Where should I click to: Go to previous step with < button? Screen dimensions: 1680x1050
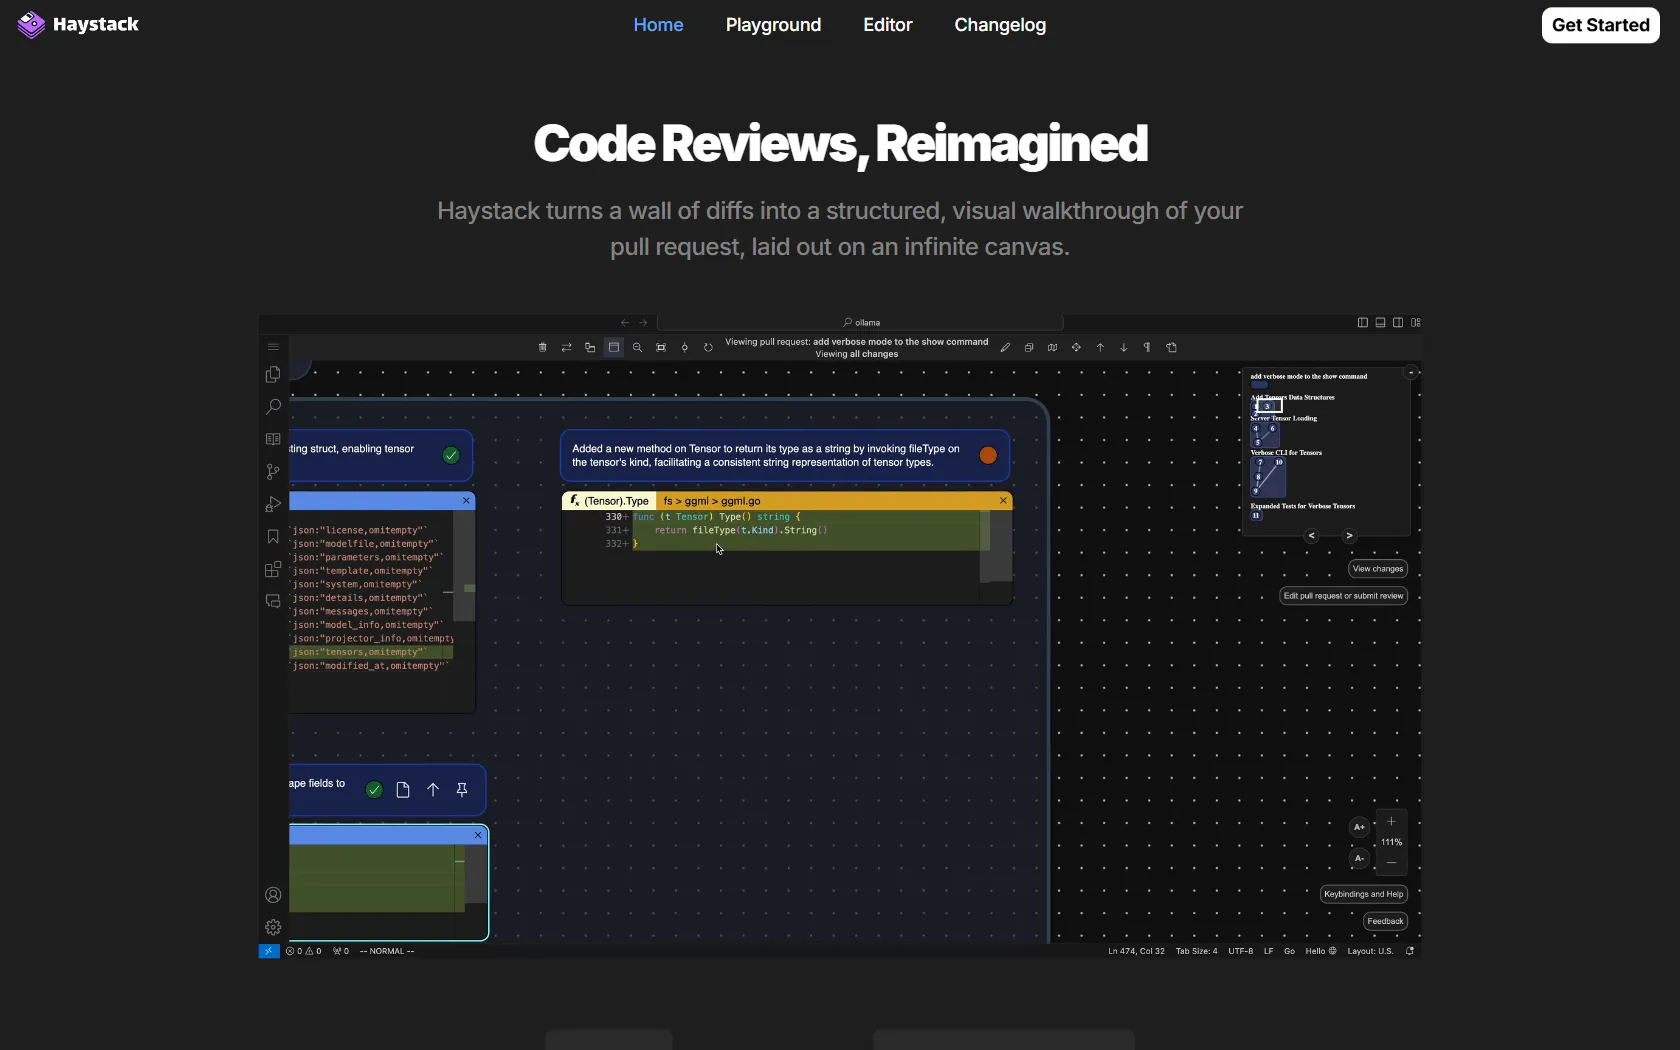tap(1311, 536)
